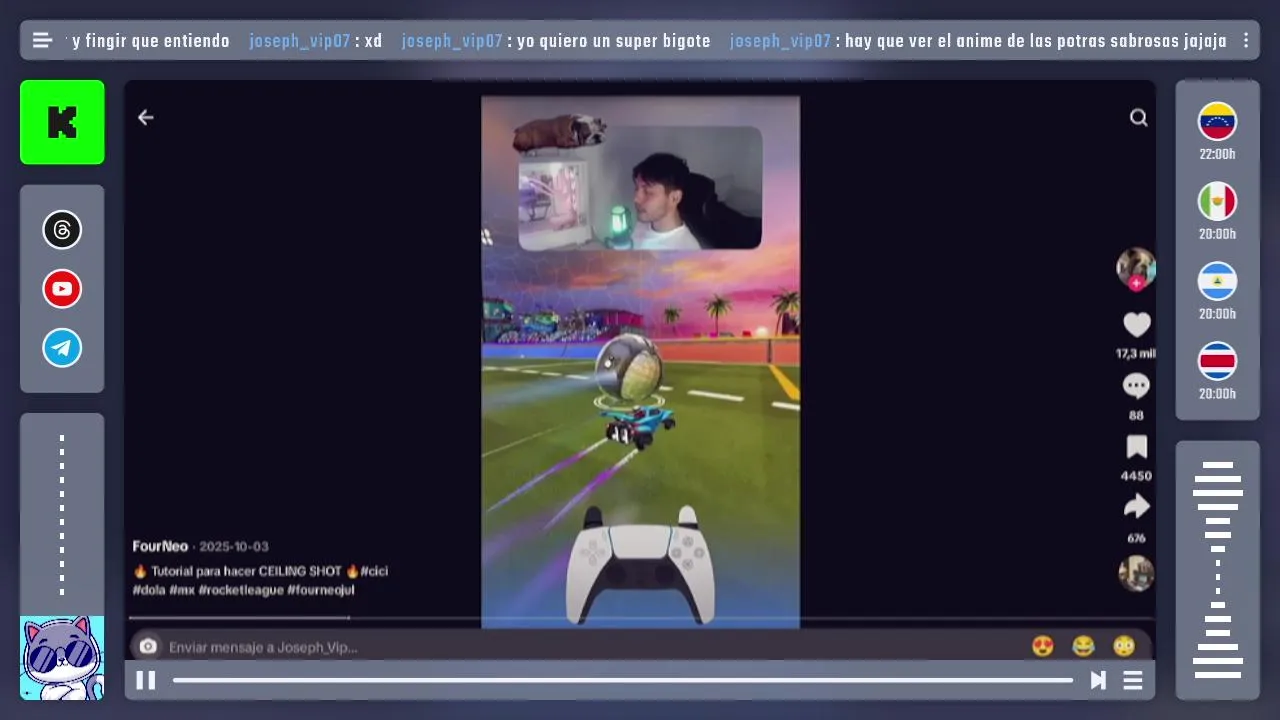The width and height of the screenshot is (1280, 720).
Task: Open the Telegram social icon
Action: (x=62, y=348)
